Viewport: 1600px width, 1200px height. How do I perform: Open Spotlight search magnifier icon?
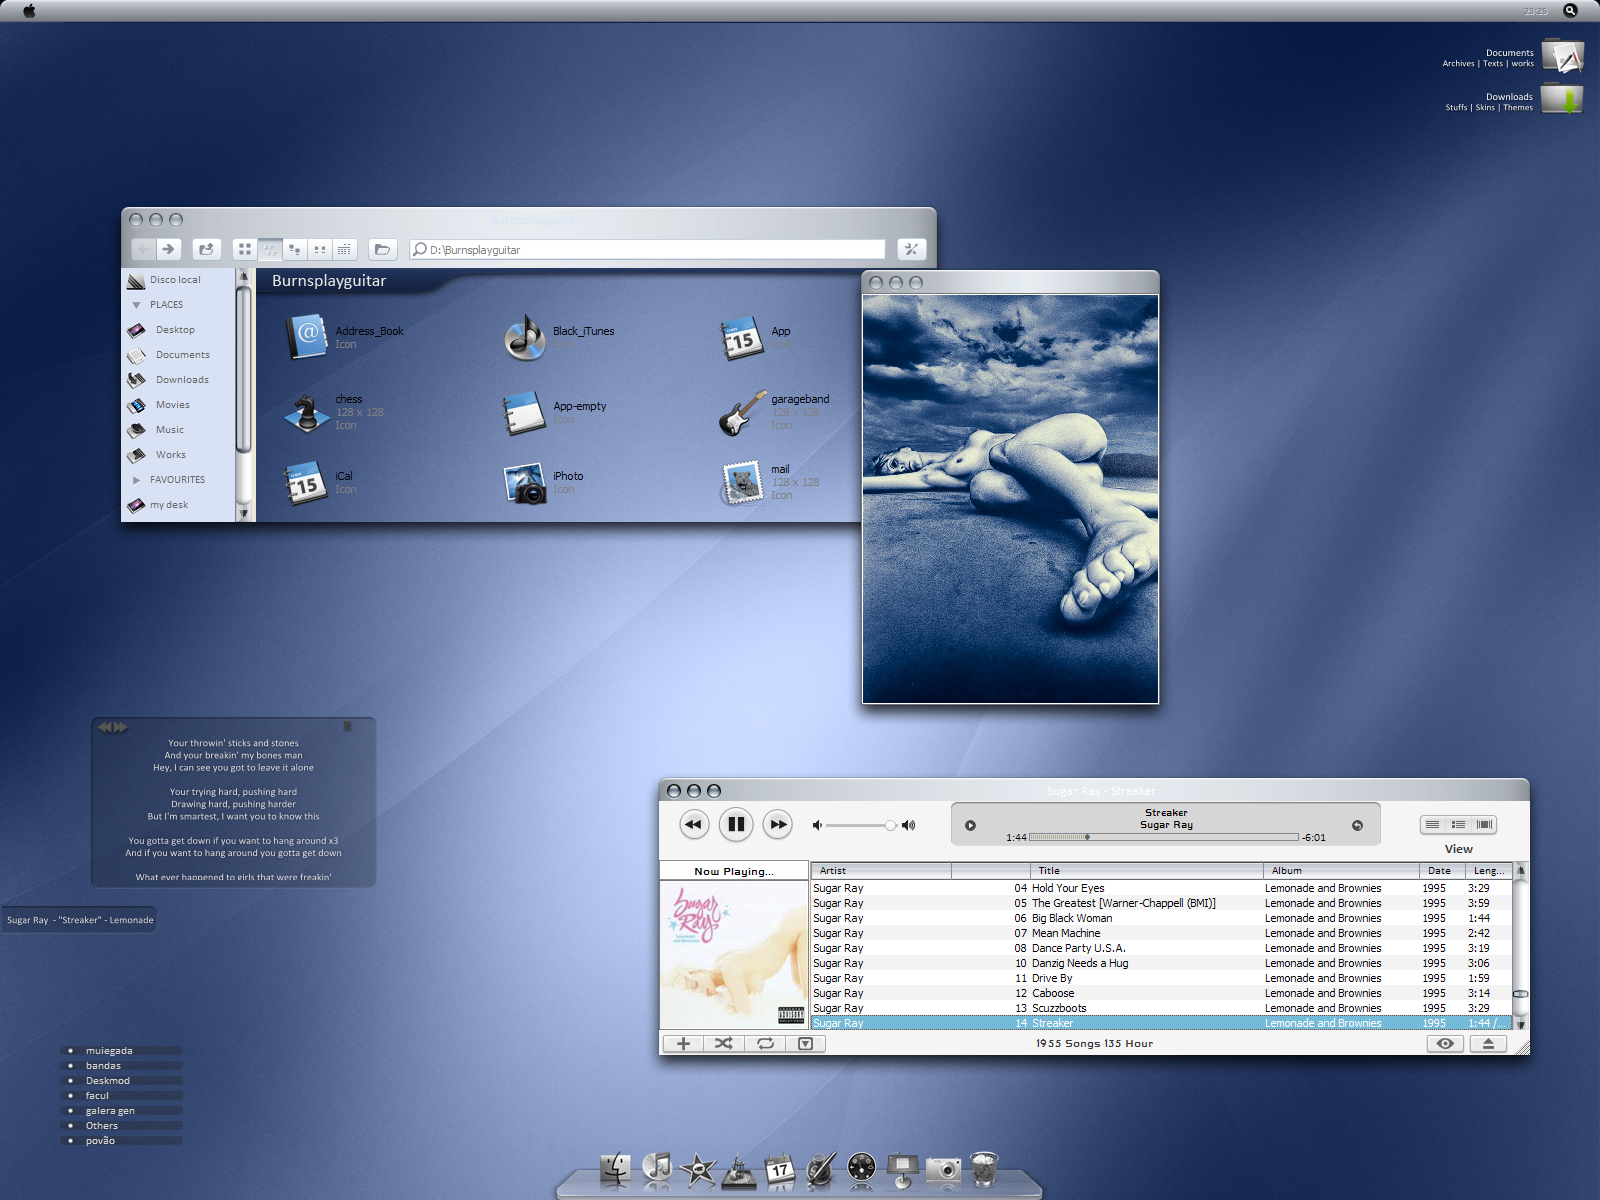click(1570, 10)
